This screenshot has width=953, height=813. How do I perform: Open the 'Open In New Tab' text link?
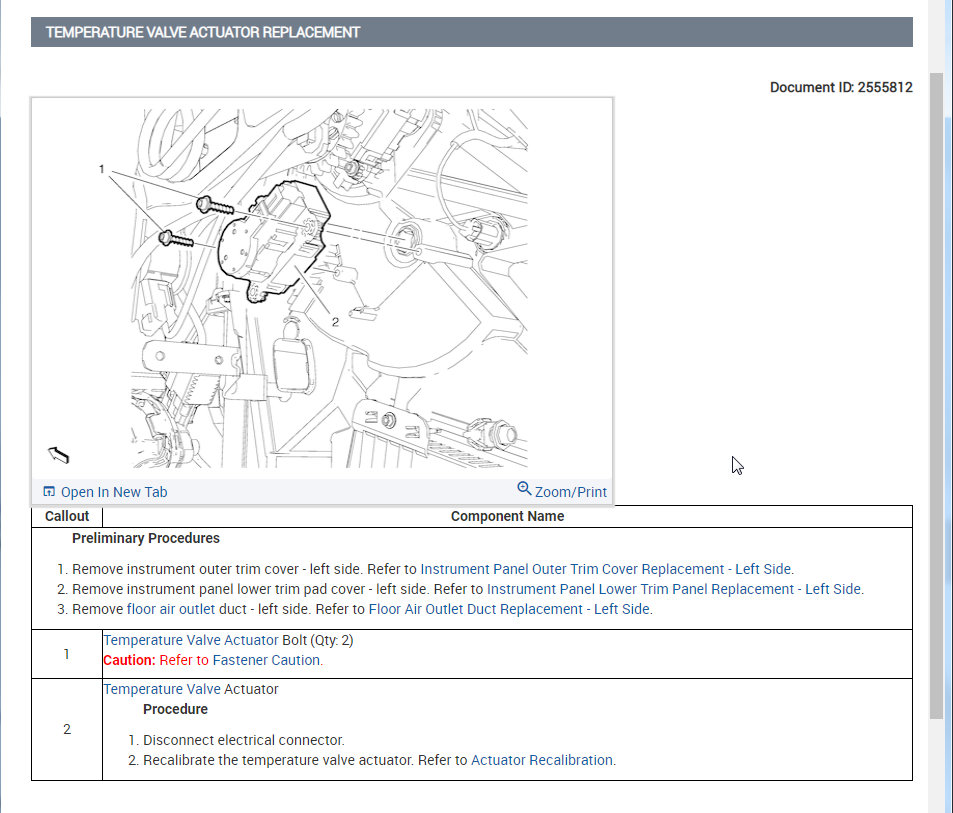(114, 492)
